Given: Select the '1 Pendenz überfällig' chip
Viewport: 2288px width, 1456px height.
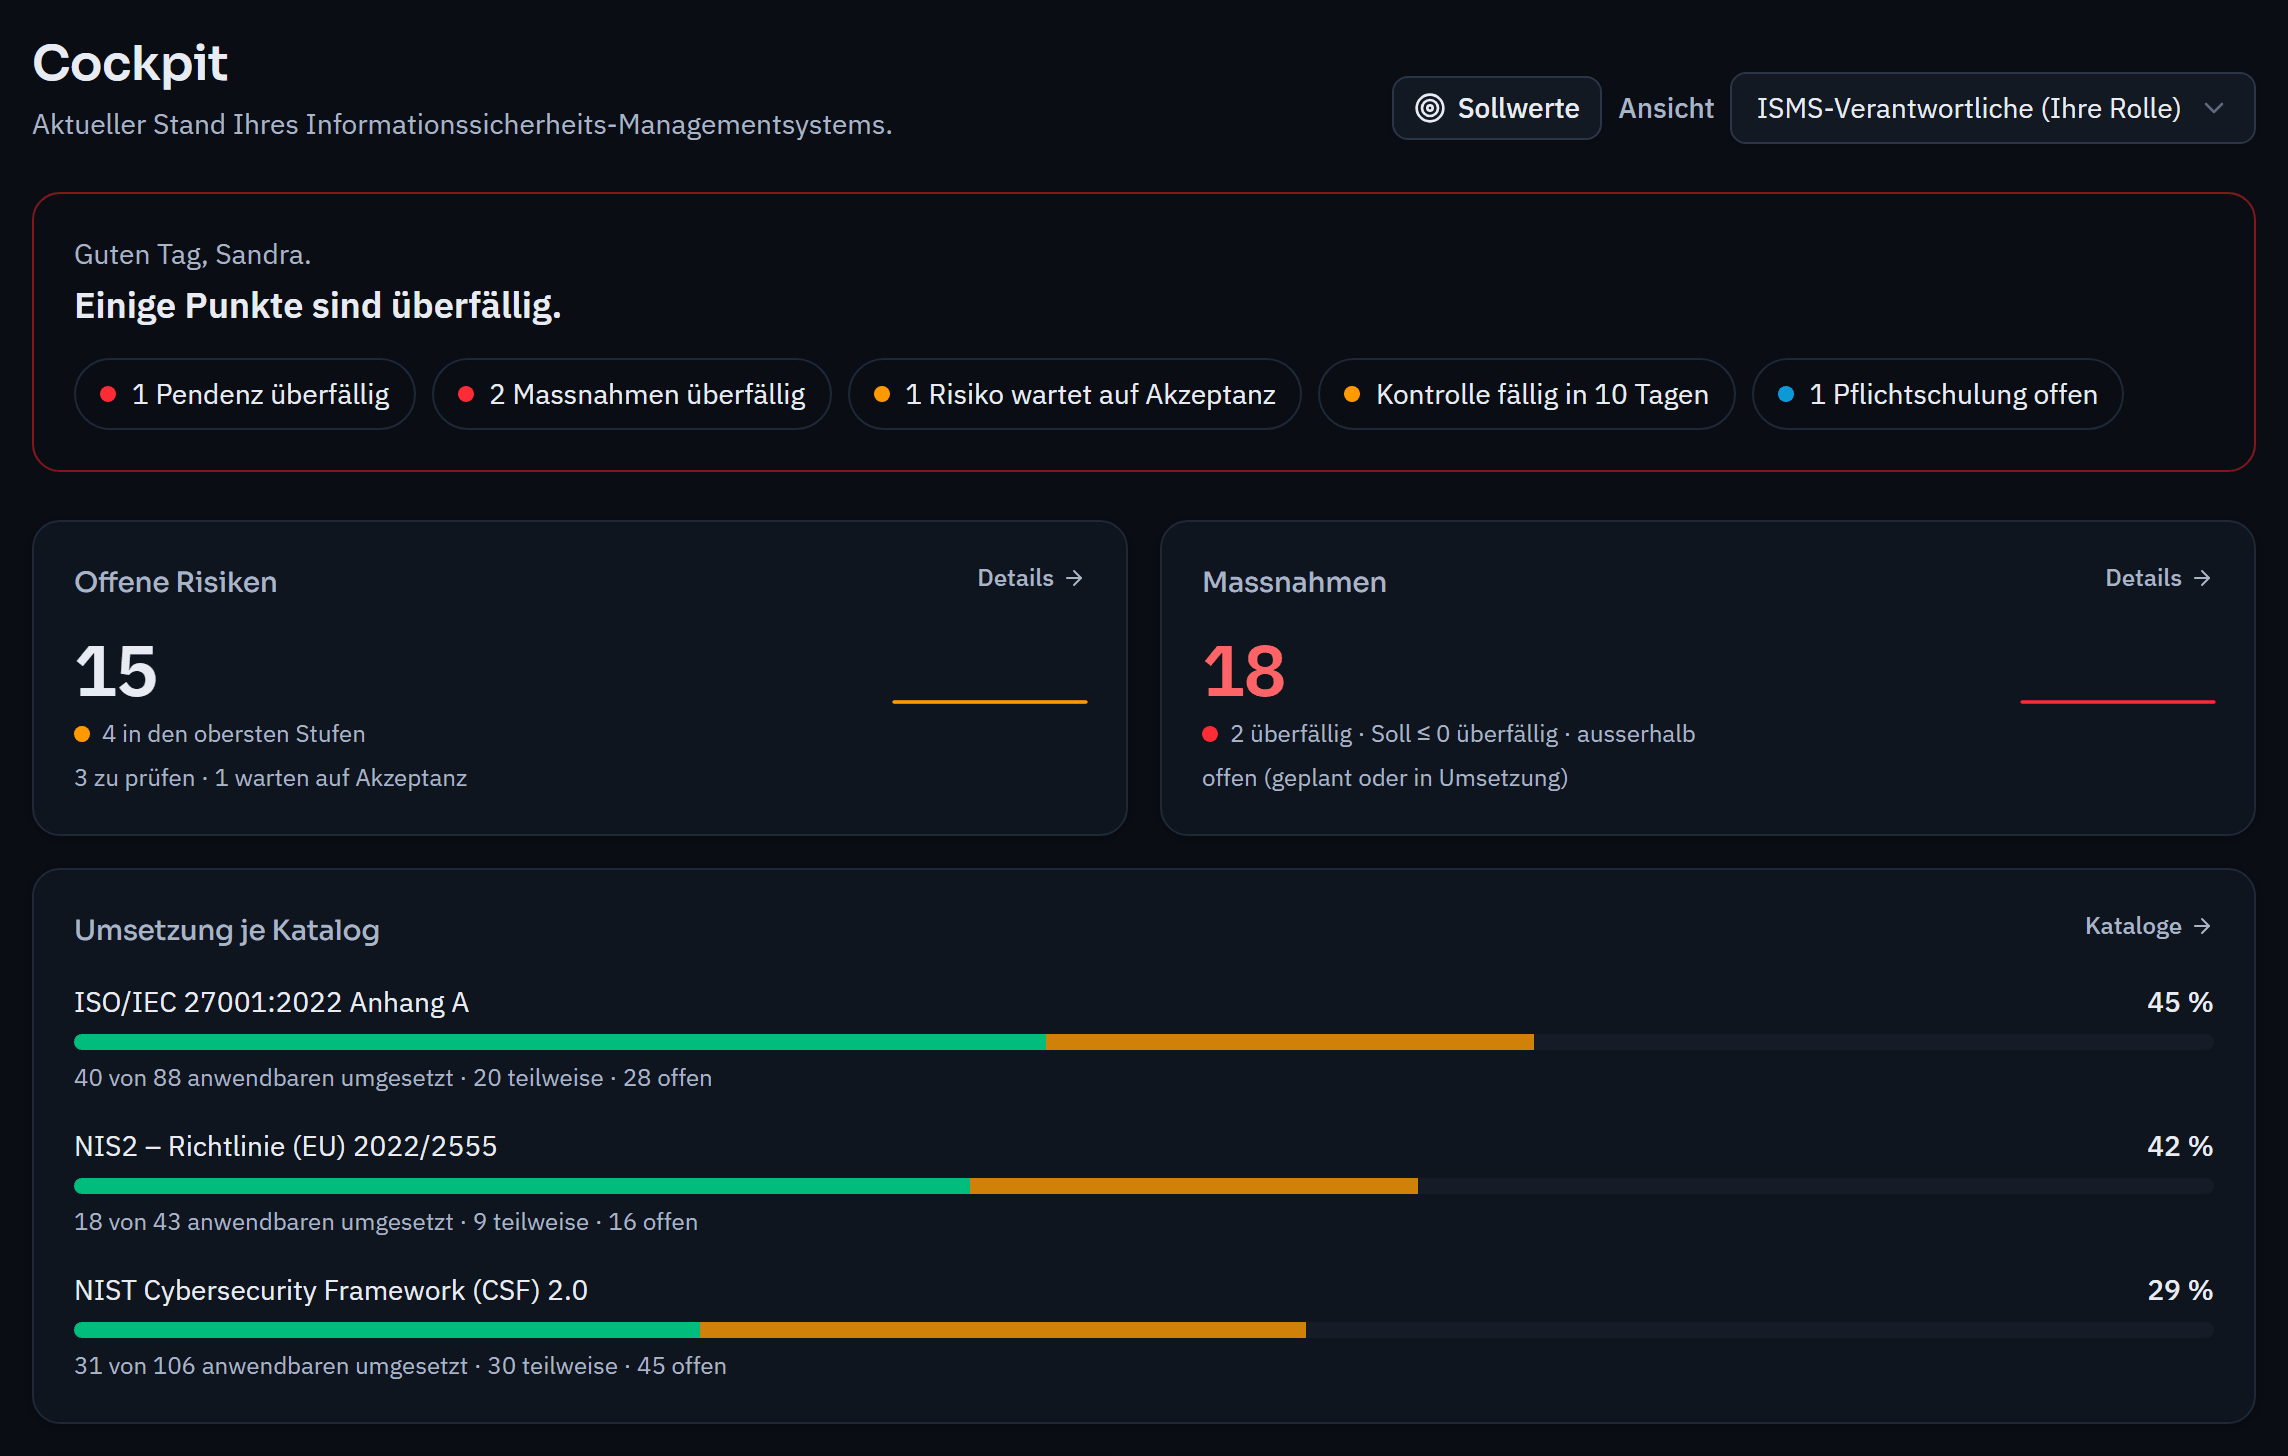Looking at the screenshot, I should click(245, 394).
